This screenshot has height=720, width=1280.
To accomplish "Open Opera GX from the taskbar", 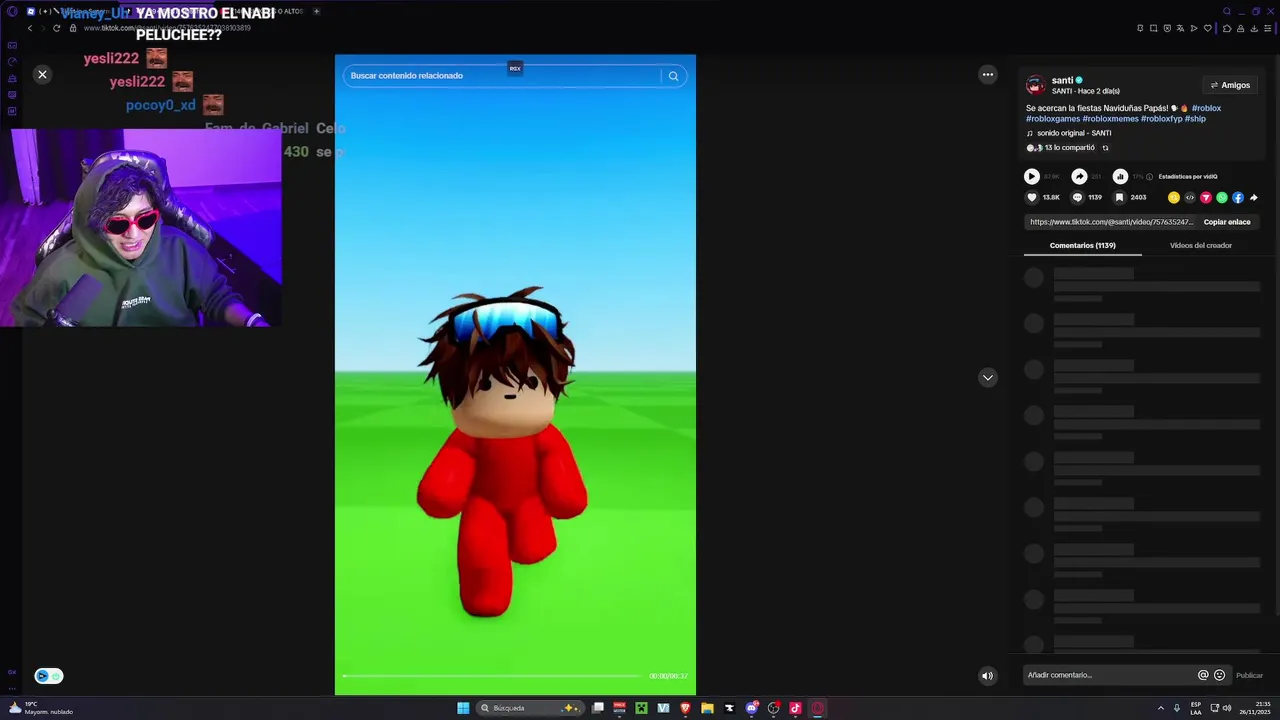I will 817,708.
